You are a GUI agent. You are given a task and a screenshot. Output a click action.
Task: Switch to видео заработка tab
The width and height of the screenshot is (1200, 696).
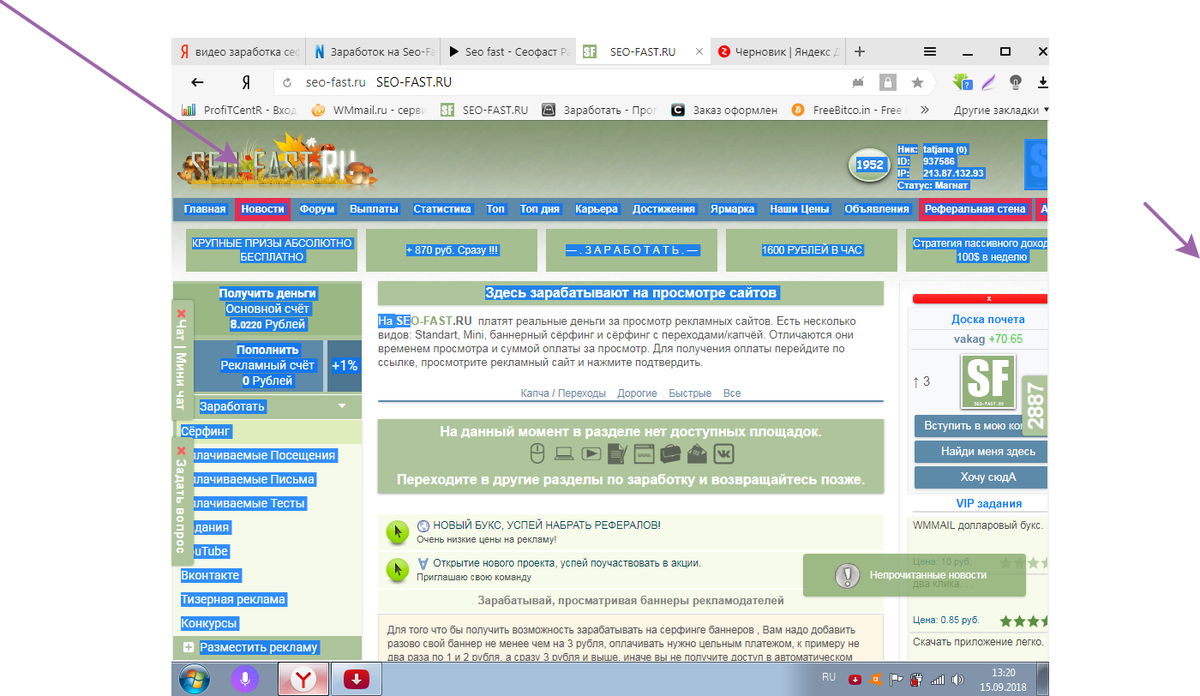pyautogui.click(x=238, y=52)
